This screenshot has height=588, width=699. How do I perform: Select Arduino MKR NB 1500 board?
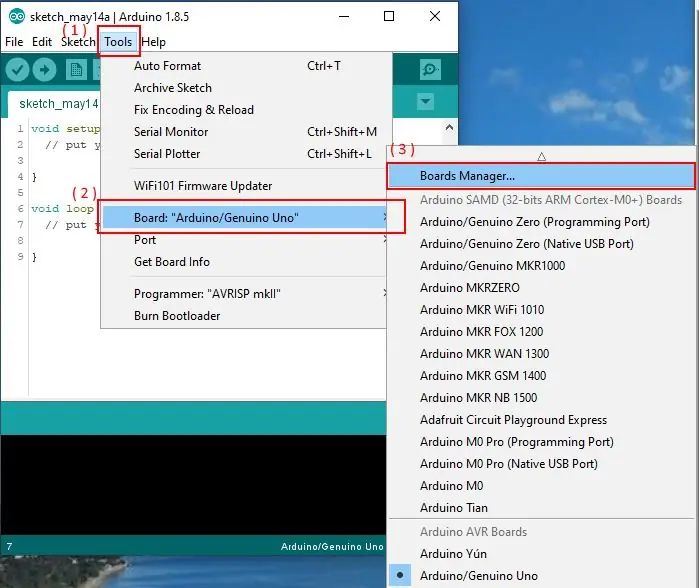tap(541, 398)
